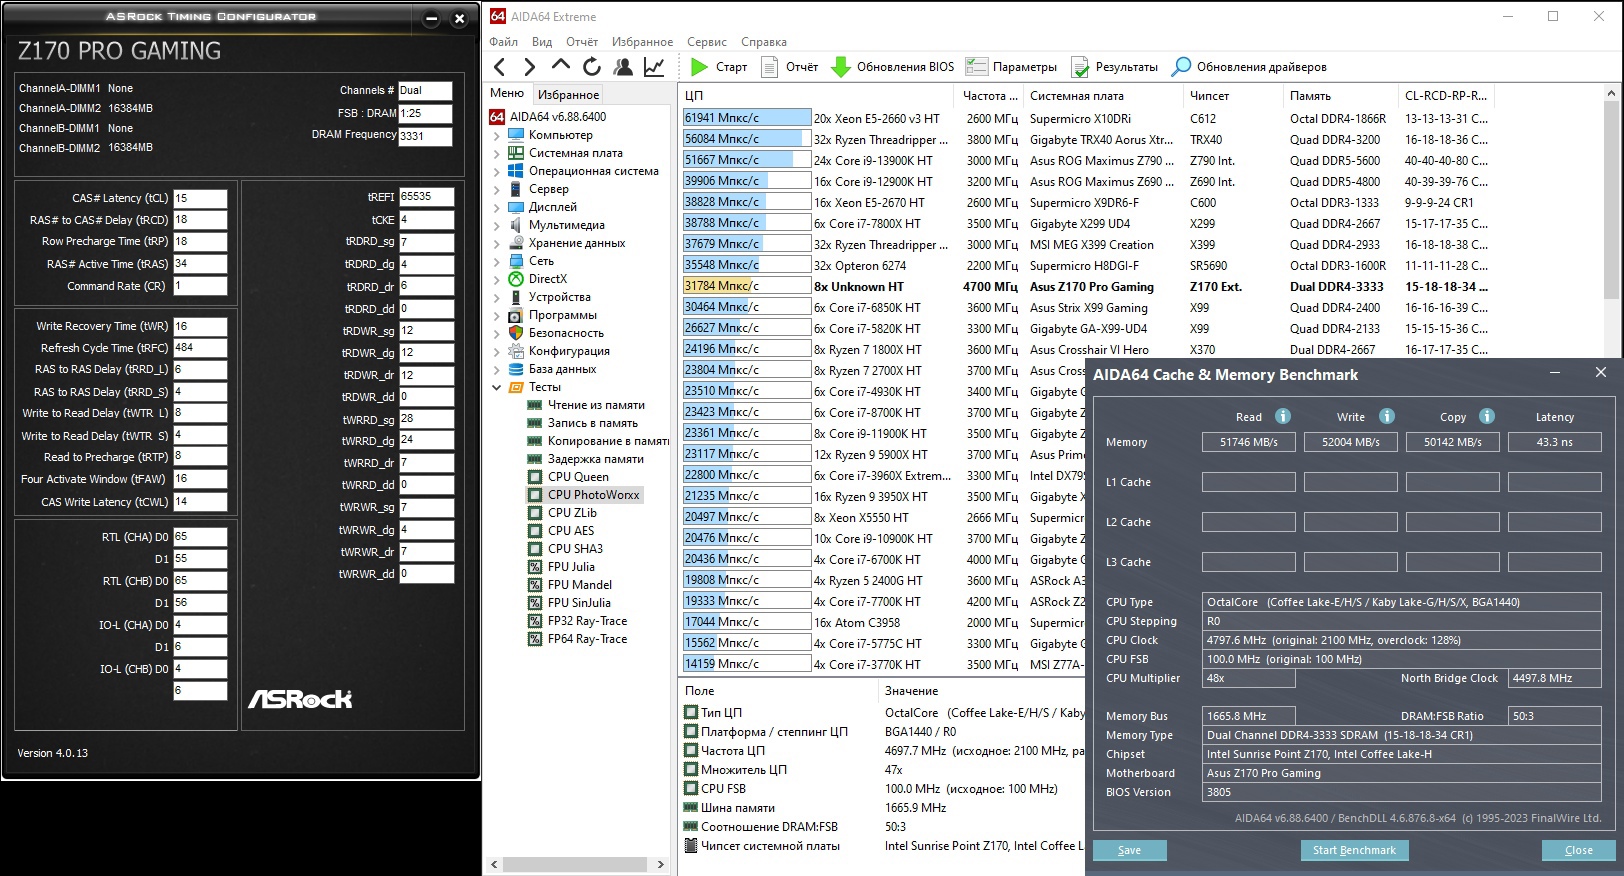Click the CAS# Latency (tCL) field in ASRock
1624x876 pixels.
pos(200,198)
